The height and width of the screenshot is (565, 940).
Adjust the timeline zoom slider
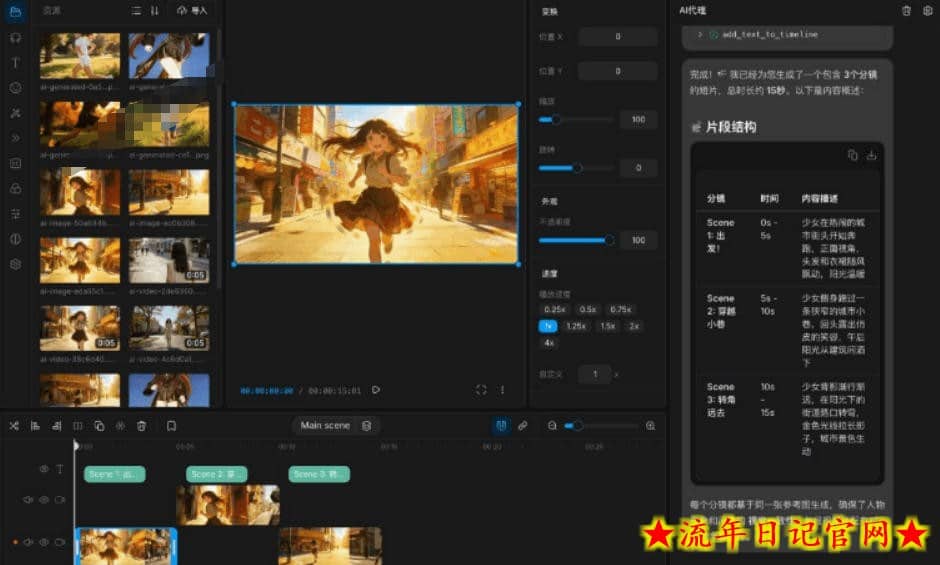pos(601,426)
